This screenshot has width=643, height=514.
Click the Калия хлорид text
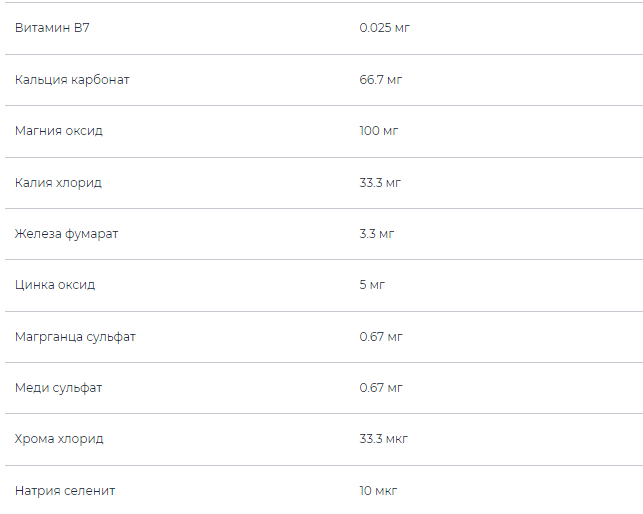pyautogui.click(x=58, y=182)
